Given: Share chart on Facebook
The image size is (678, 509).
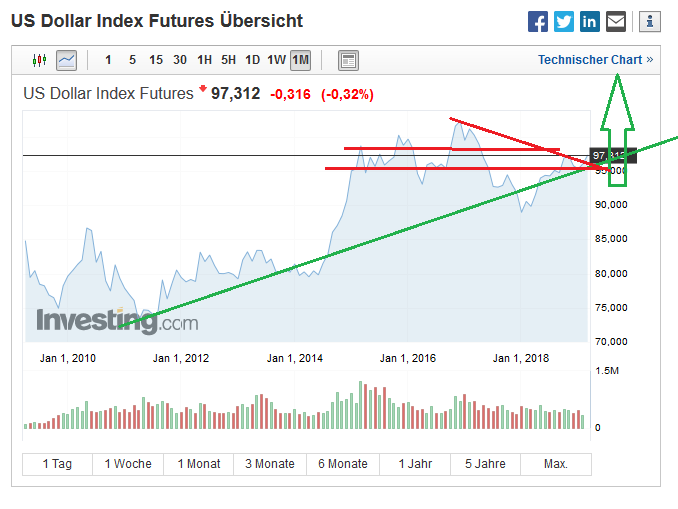Looking at the screenshot, I should coord(538,21).
